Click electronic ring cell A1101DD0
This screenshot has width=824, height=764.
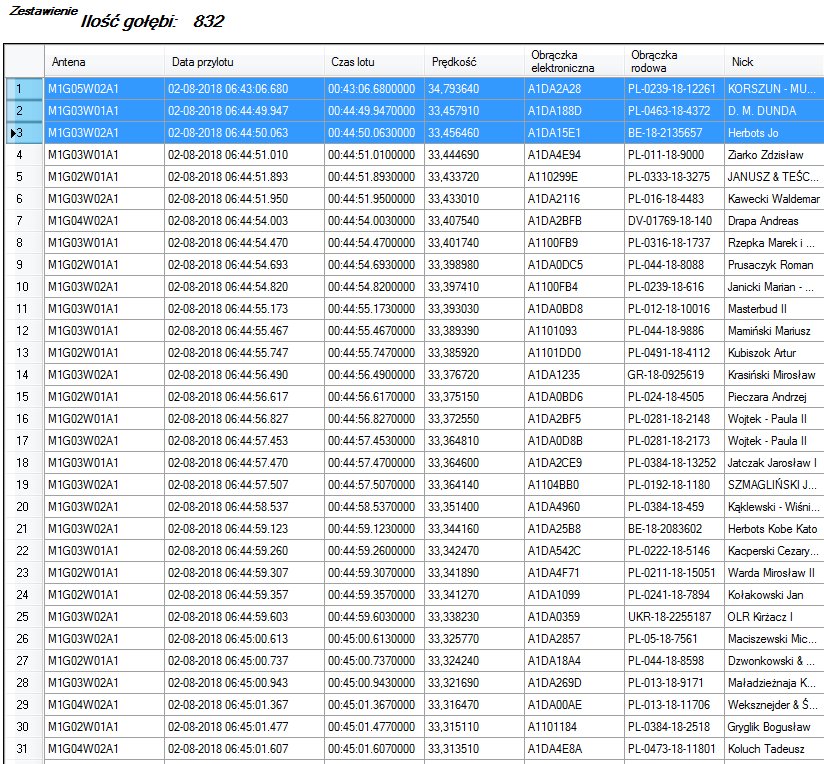(x=574, y=353)
